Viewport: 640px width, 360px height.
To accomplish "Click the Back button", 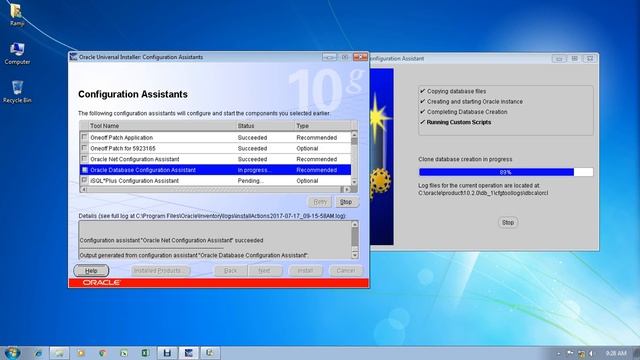I will 231,271.
